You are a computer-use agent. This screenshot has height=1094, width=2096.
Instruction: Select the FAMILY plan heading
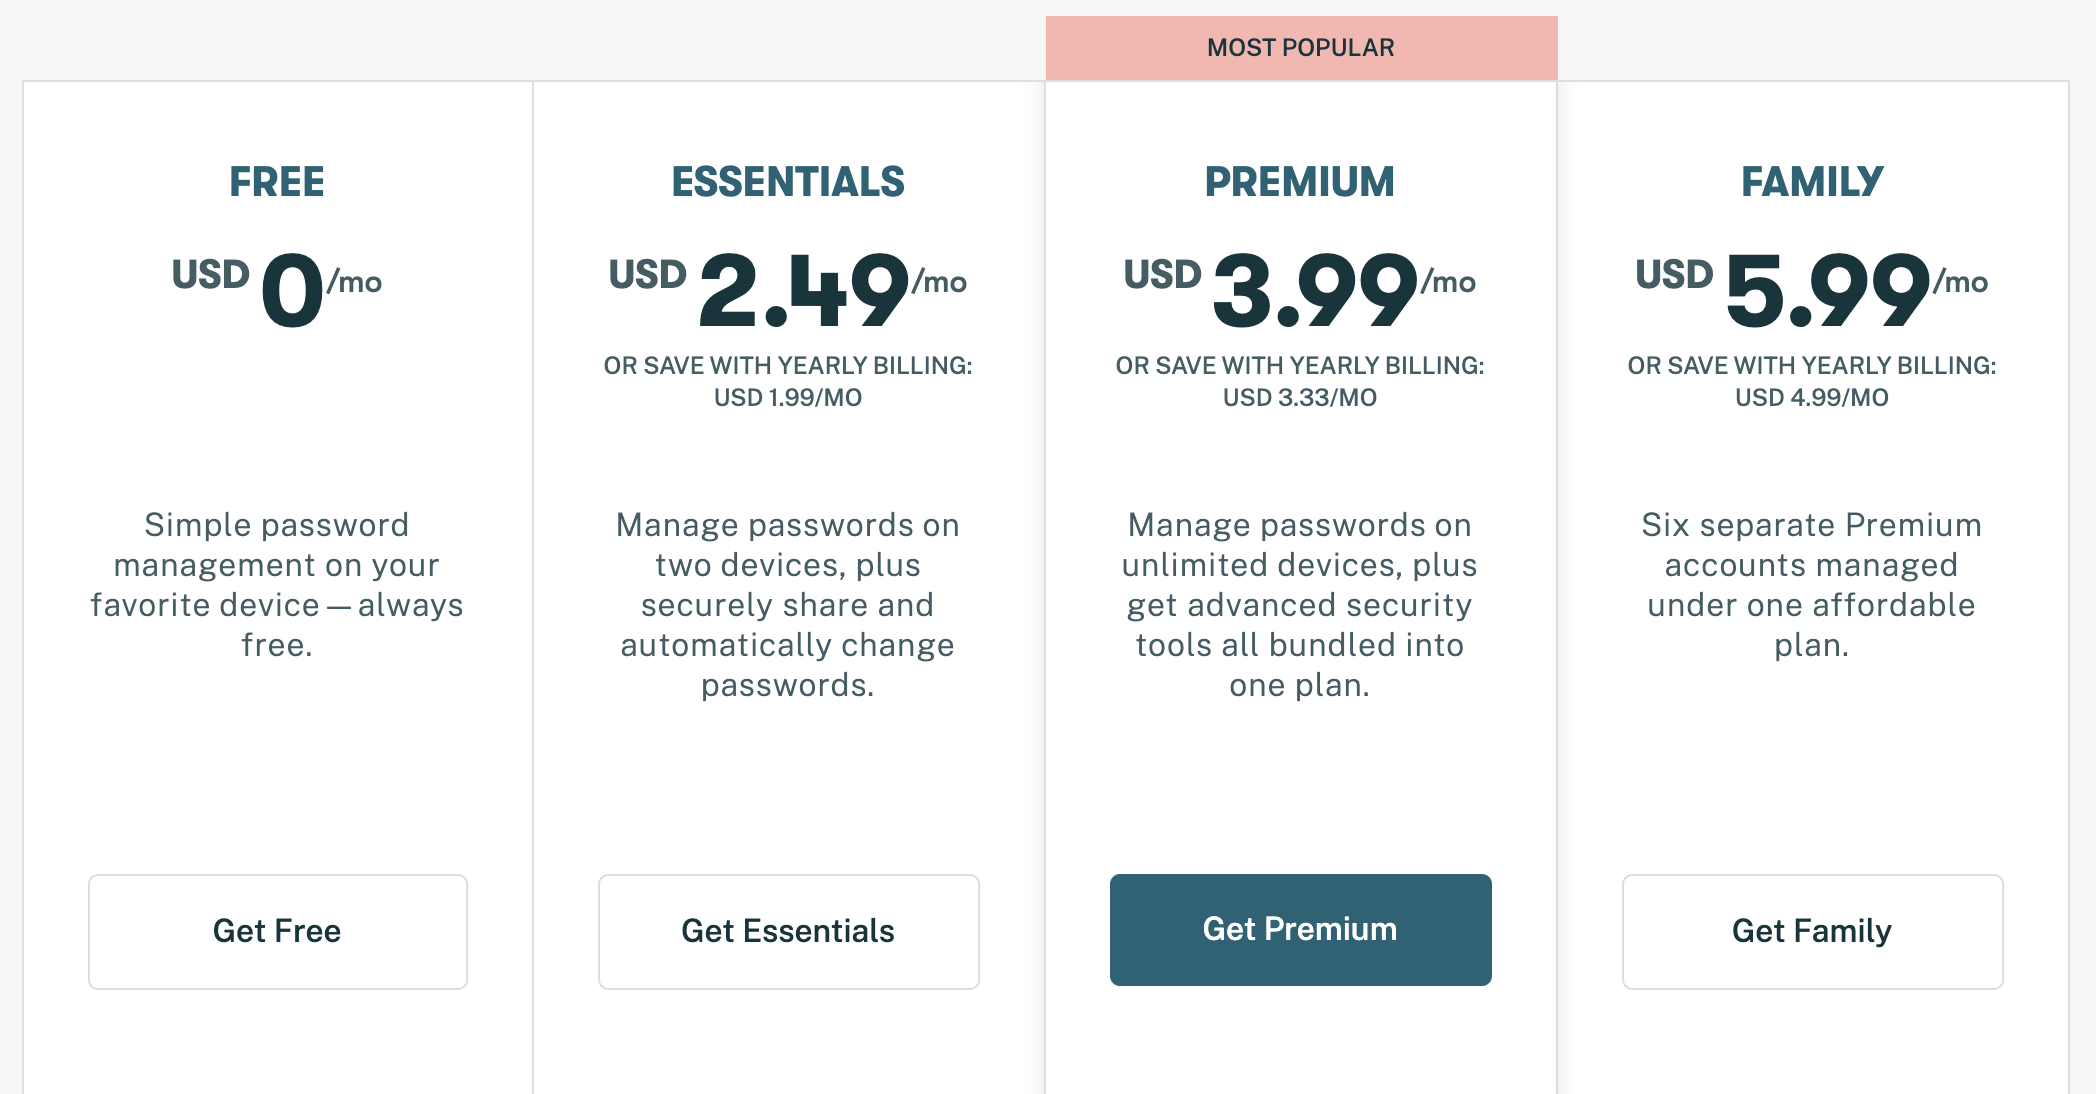click(1812, 182)
